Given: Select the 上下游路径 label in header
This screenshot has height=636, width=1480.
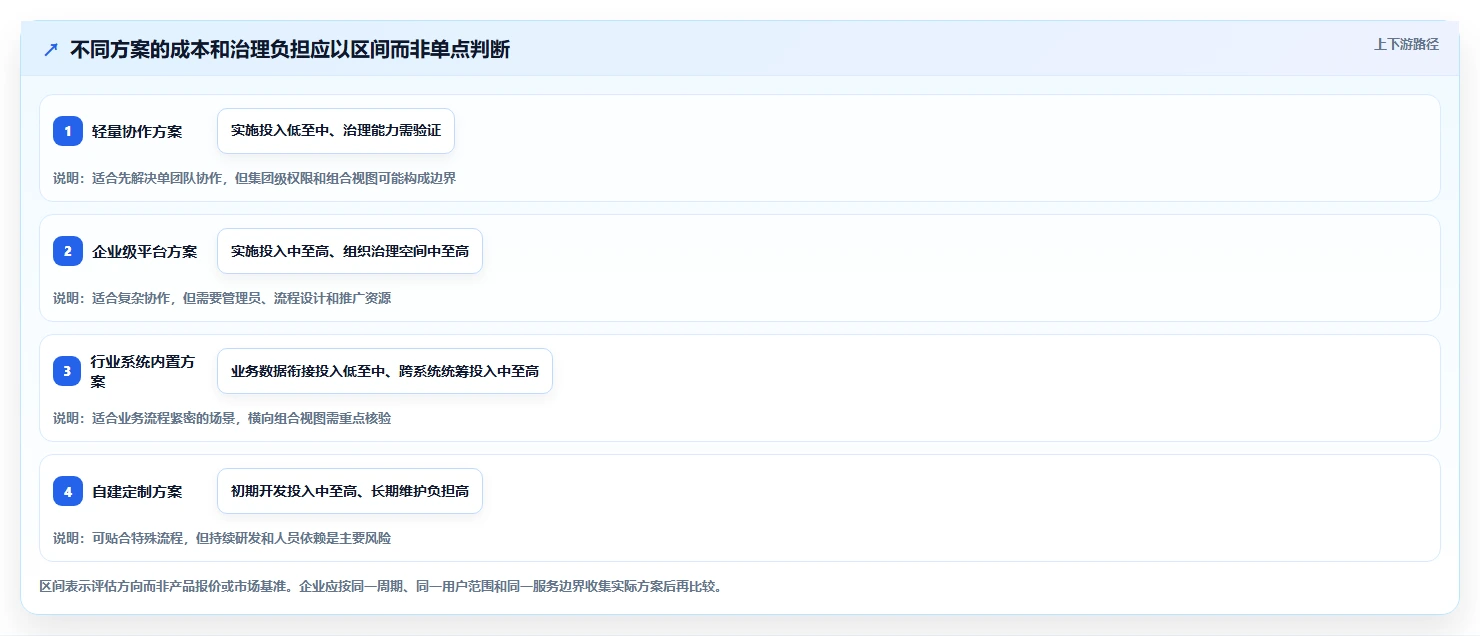Looking at the screenshot, I should 1406,44.
